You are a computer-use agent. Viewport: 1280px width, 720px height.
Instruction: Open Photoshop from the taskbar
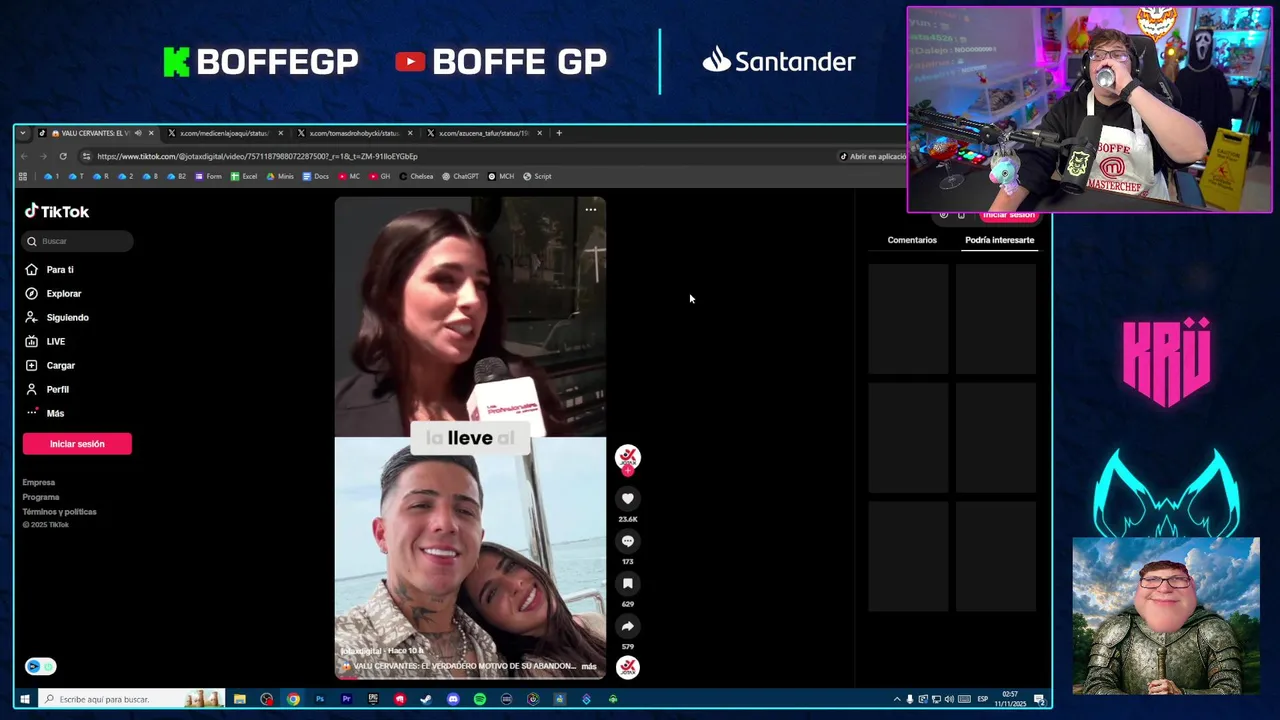pyautogui.click(x=320, y=699)
